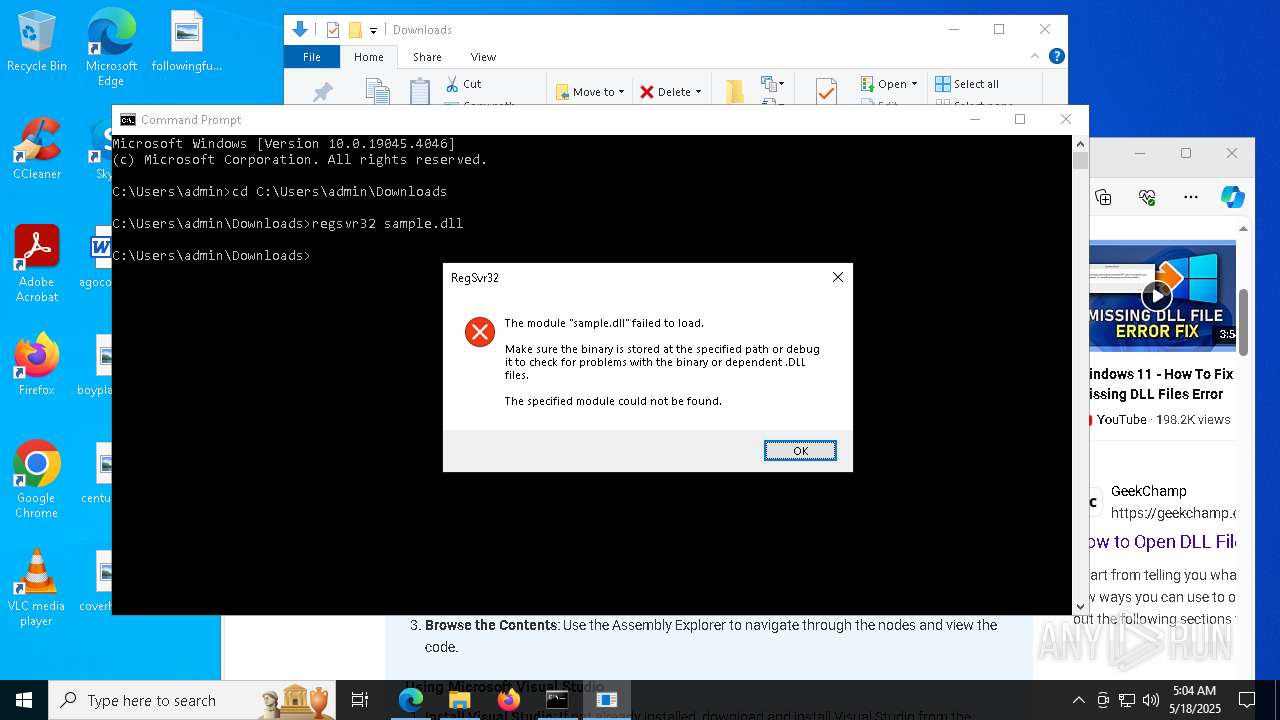Open Task View on taskbar
Screen dimensions: 1280x720
coord(360,700)
